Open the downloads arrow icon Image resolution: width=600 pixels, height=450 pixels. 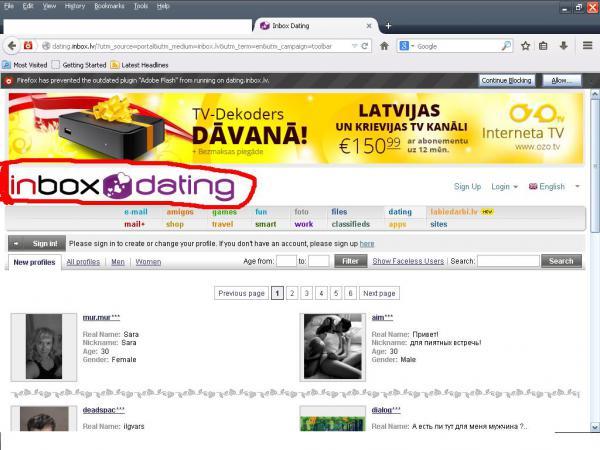click(563, 46)
